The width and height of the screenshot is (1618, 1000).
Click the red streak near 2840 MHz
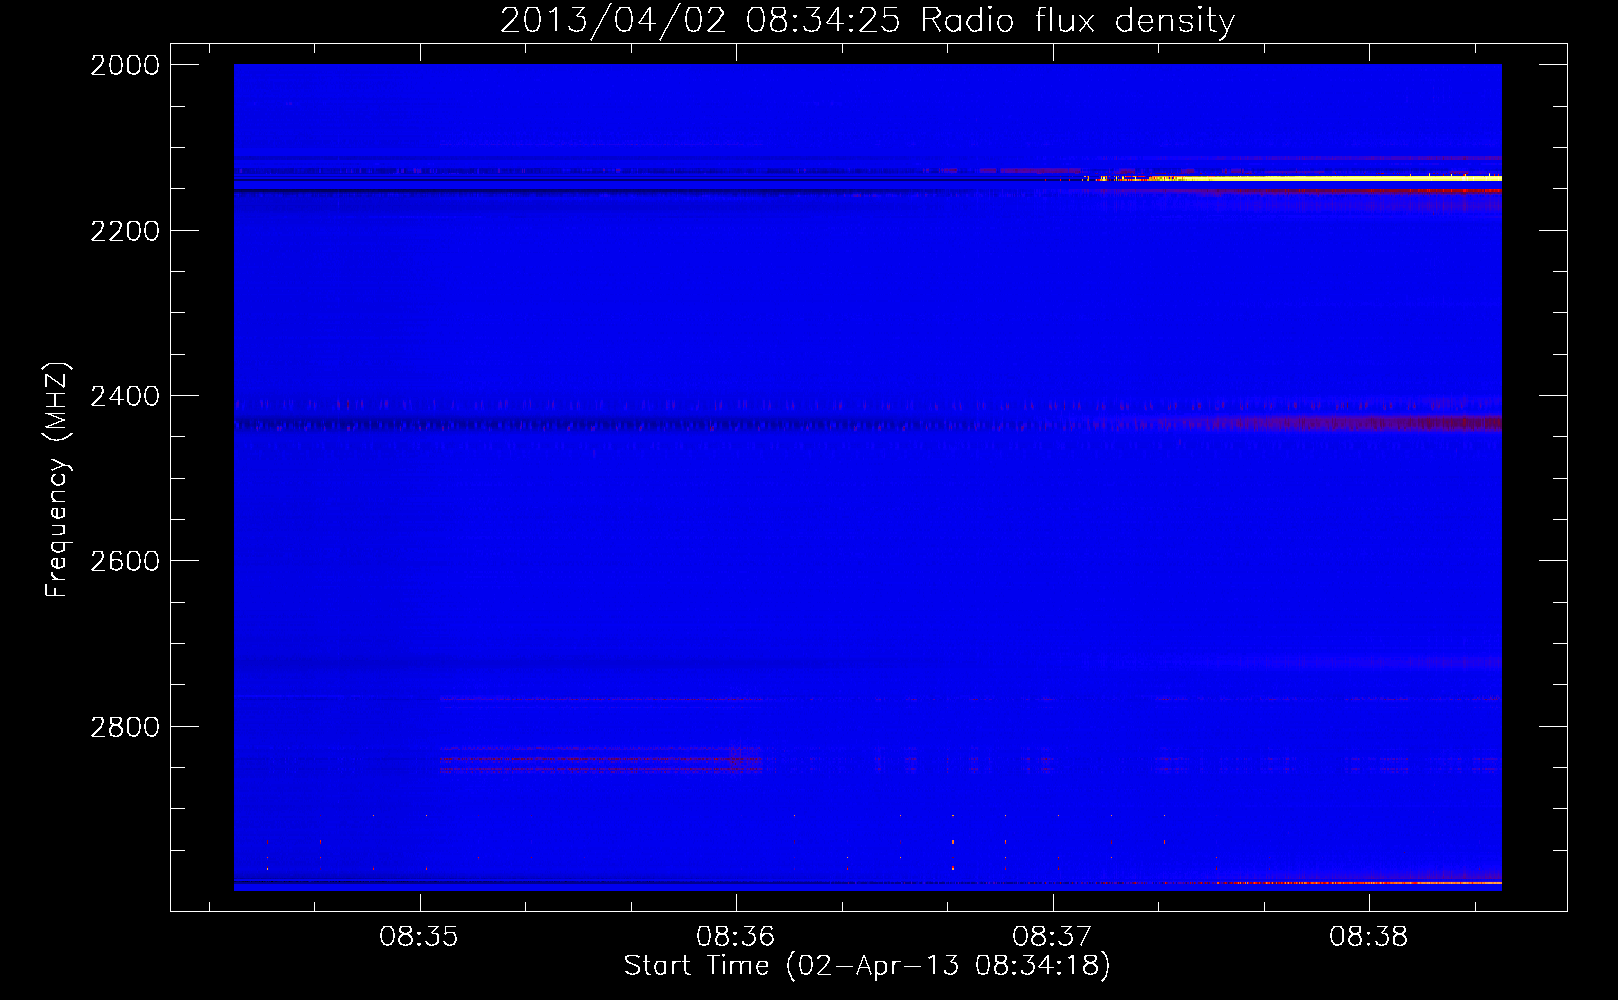(600, 762)
